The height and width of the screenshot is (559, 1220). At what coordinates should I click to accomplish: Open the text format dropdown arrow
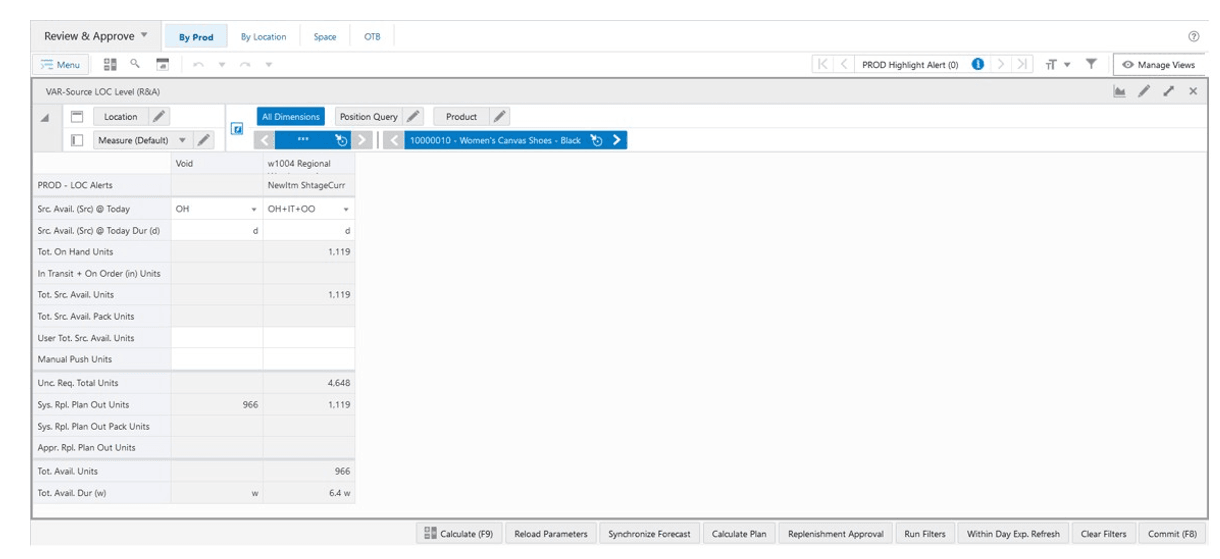pyautogui.click(x=1066, y=65)
